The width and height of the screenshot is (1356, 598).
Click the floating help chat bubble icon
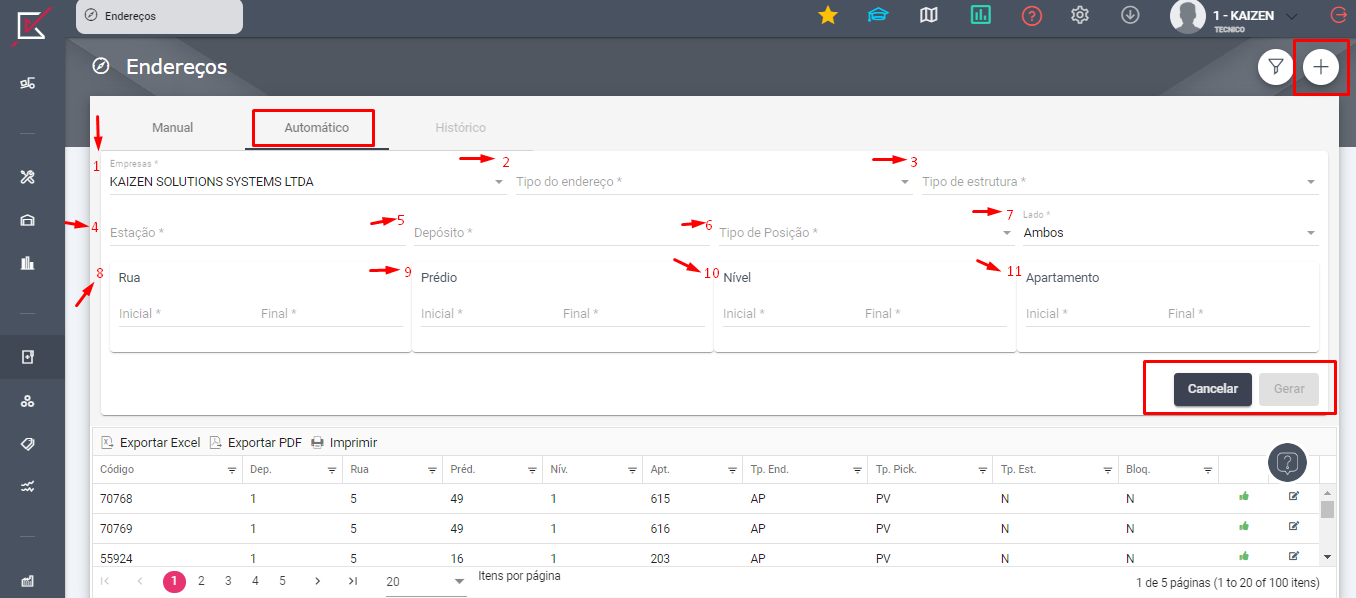coord(1288,463)
